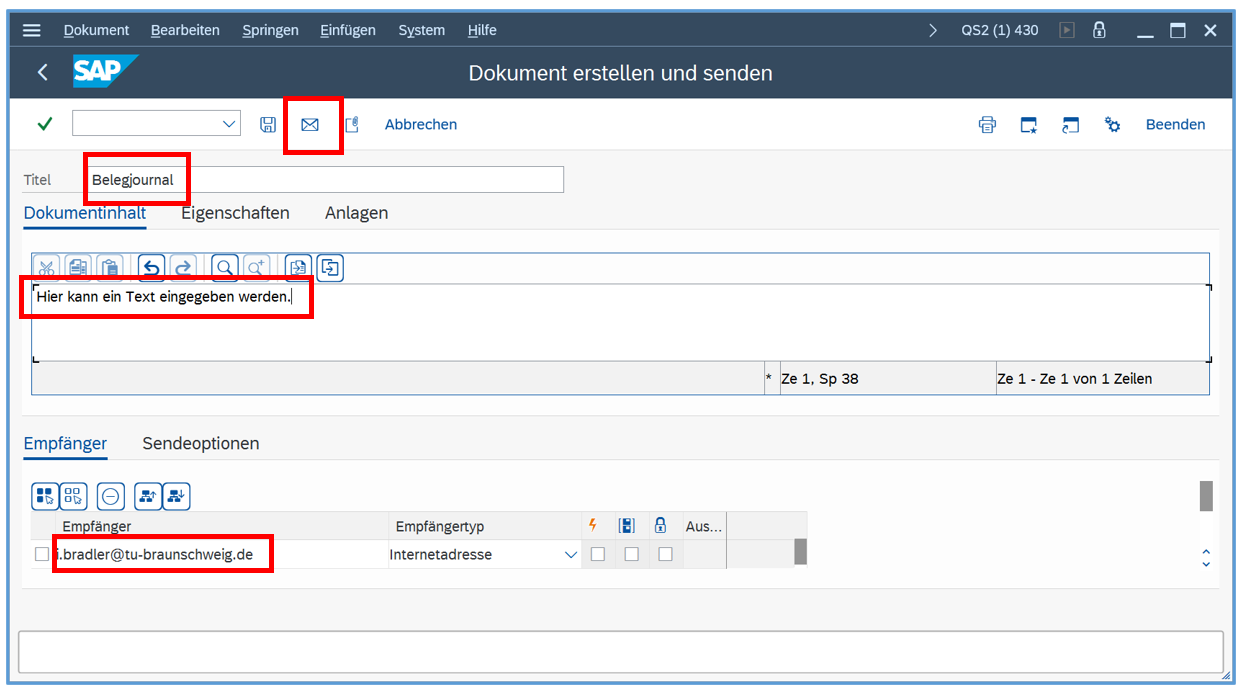Screen dimensions: 1237x688
Task: Enable the checkbox under the lock icon
Action: pos(665,554)
